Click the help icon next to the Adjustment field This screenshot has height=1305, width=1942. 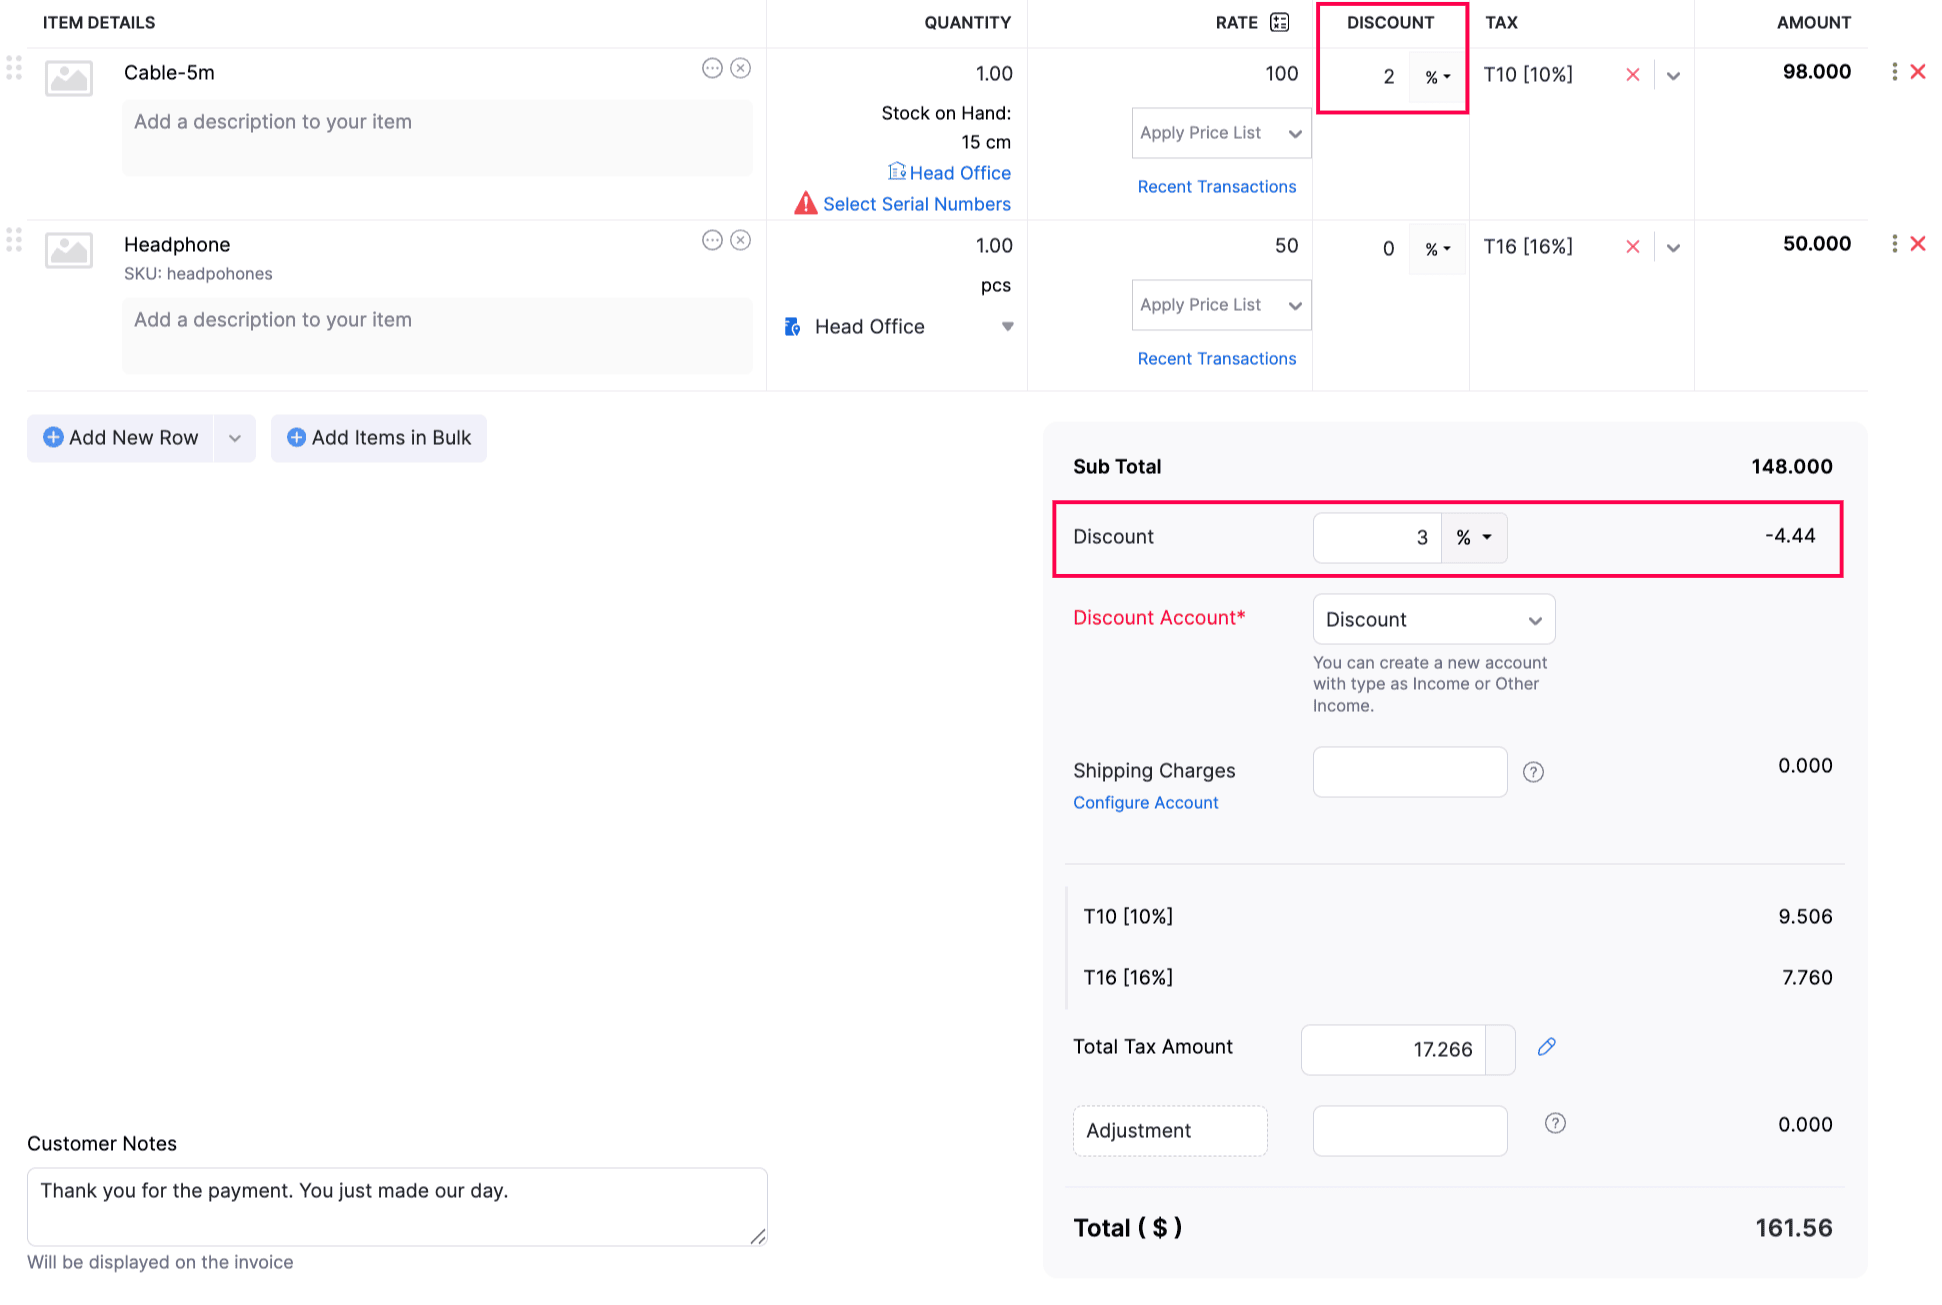click(x=1554, y=1122)
